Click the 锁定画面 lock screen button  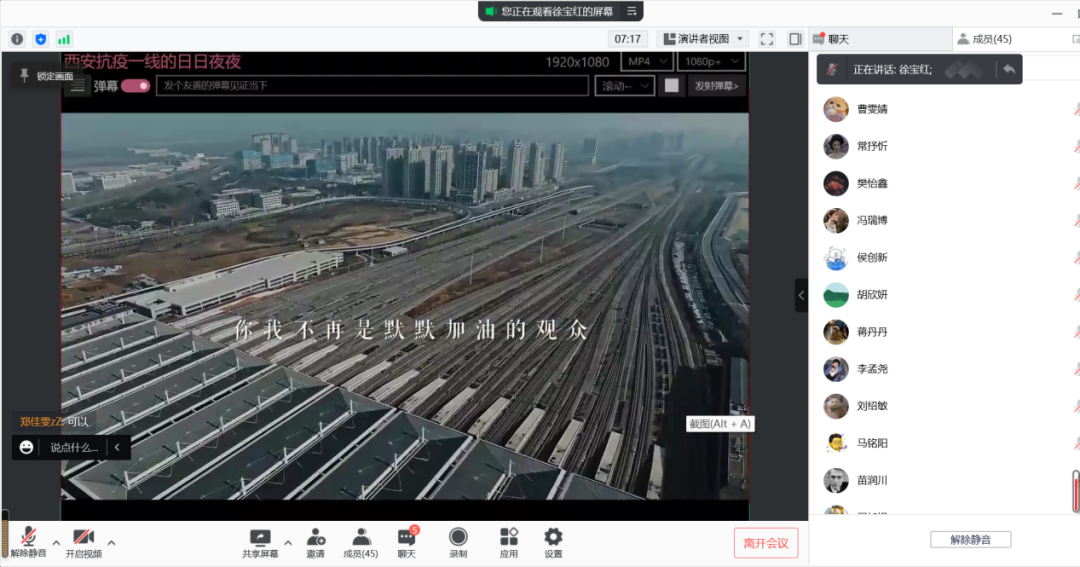pyautogui.click(x=45, y=76)
